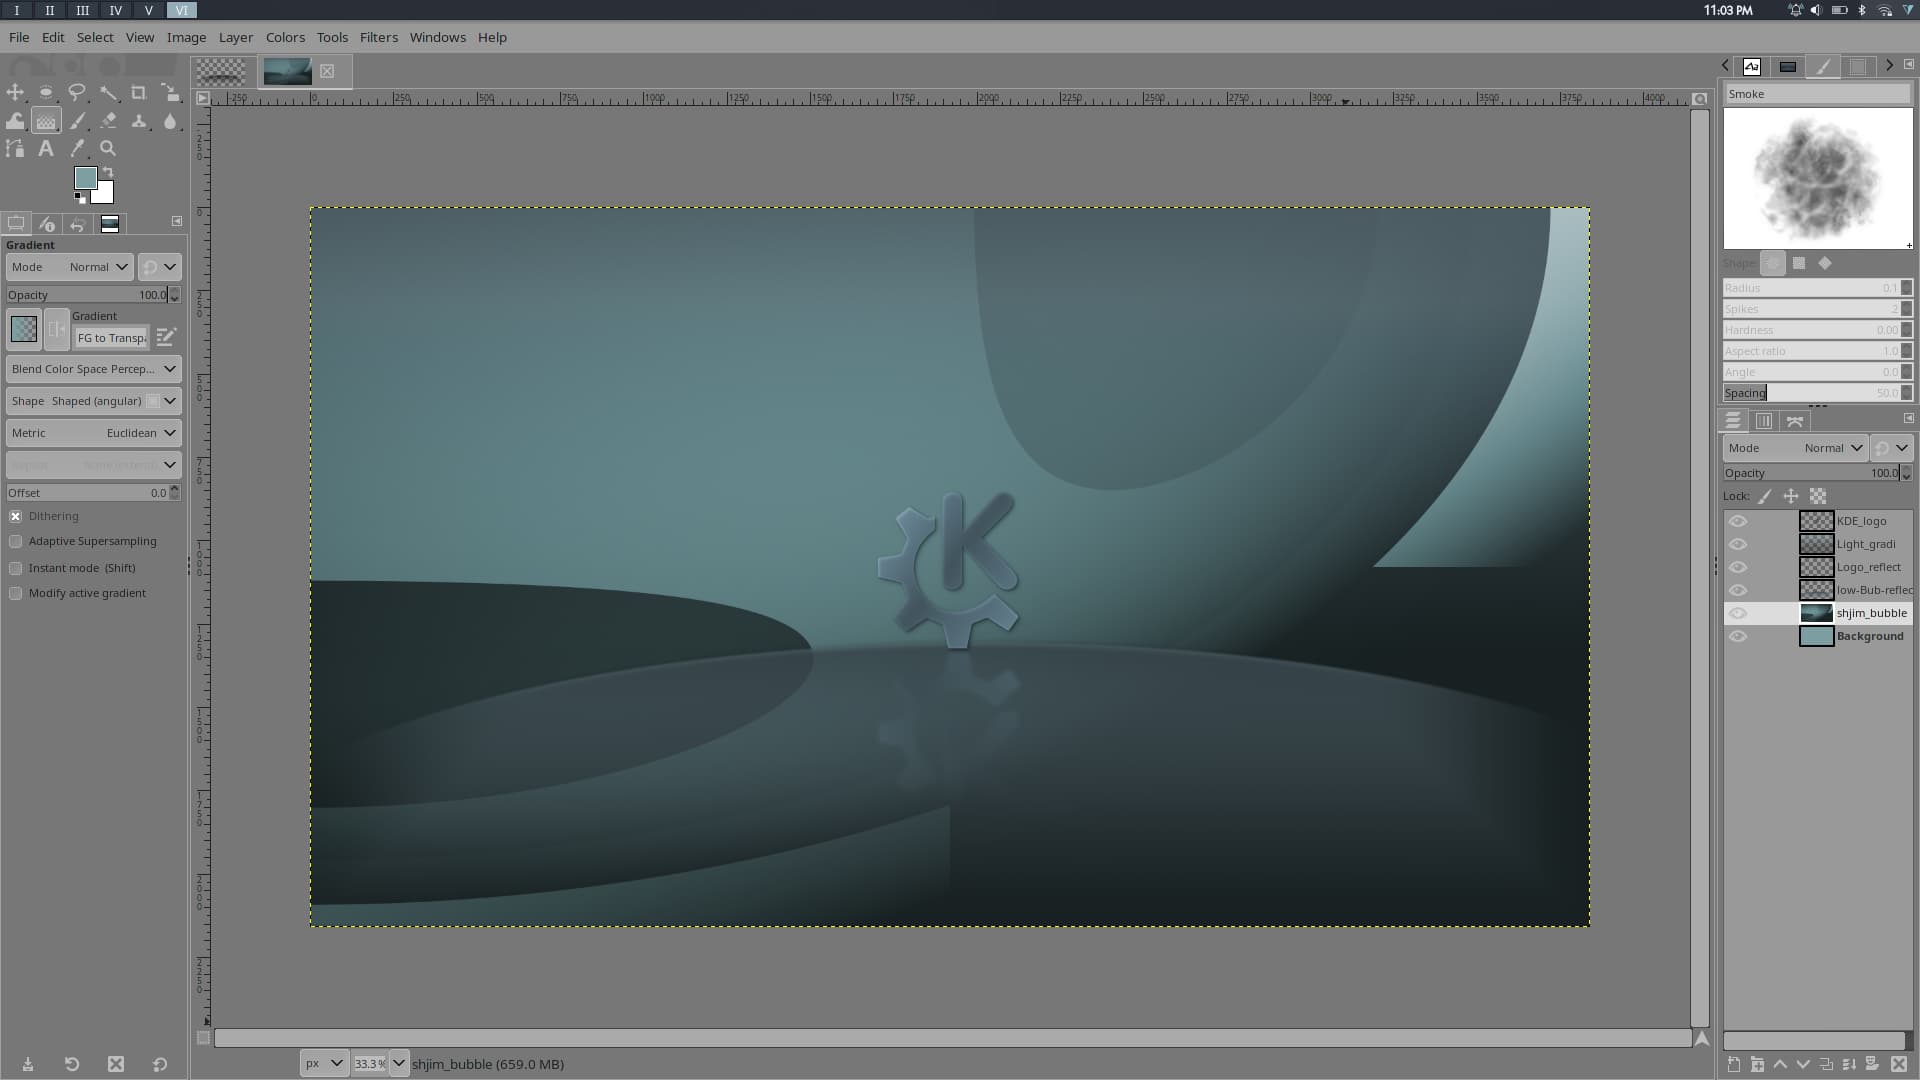Select the Gradient tool in the toolbox

click(46, 121)
